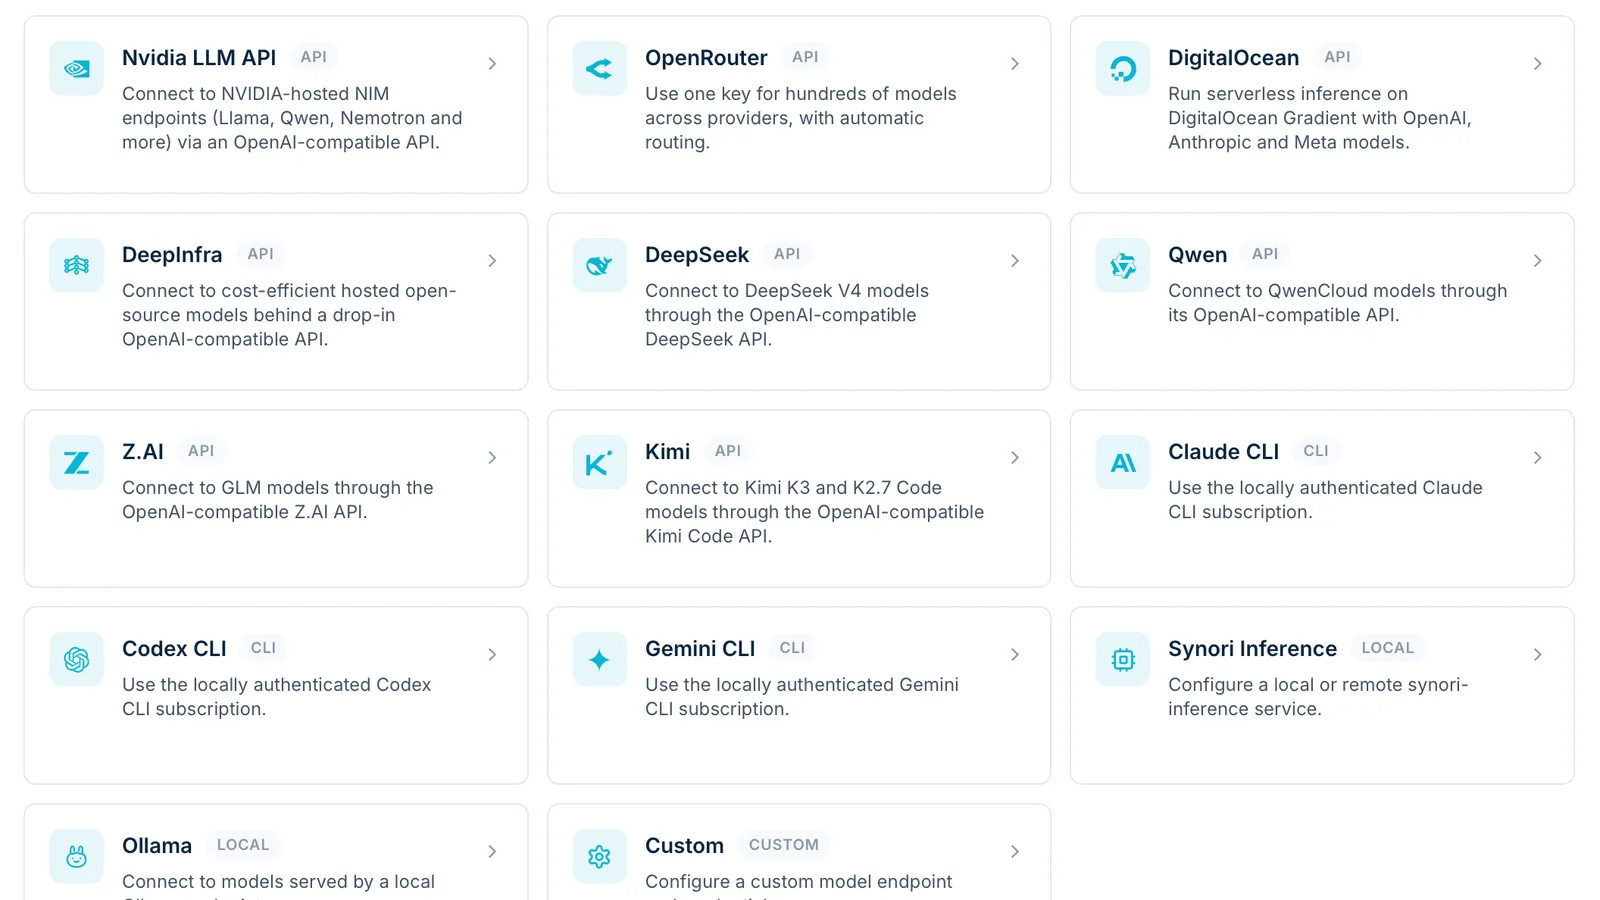1600x900 pixels.
Task: Open the Codex CLI card chevron
Action: (x=492, y=655)
